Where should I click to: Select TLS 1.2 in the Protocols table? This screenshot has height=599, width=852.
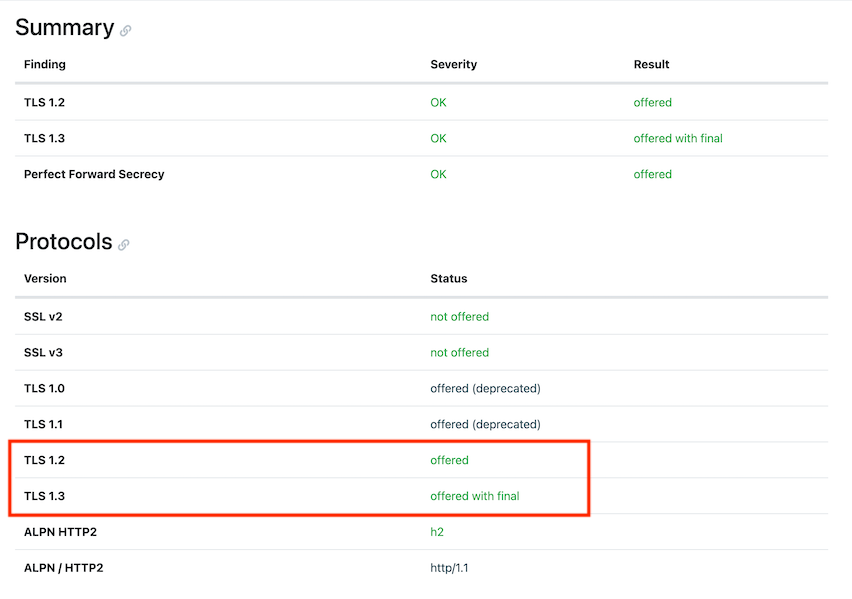coord(45,460)
